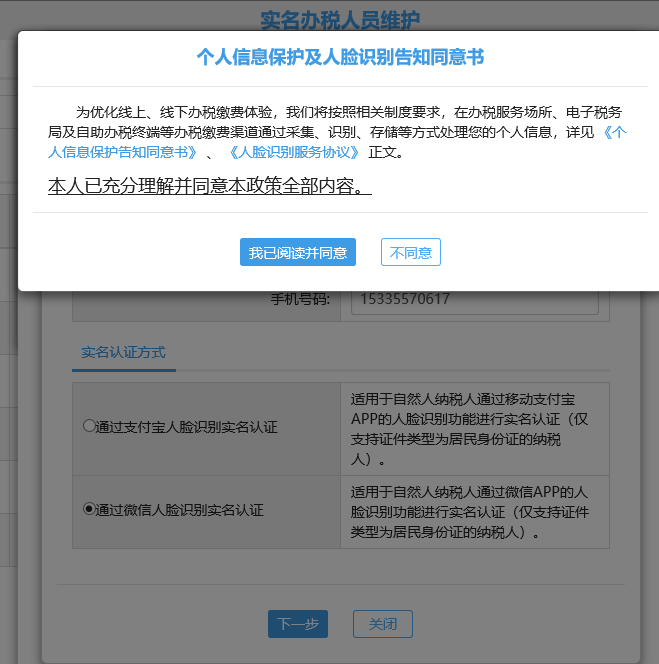Click the 微信APP authentication description text
The image size is (659, 664).
469,512
